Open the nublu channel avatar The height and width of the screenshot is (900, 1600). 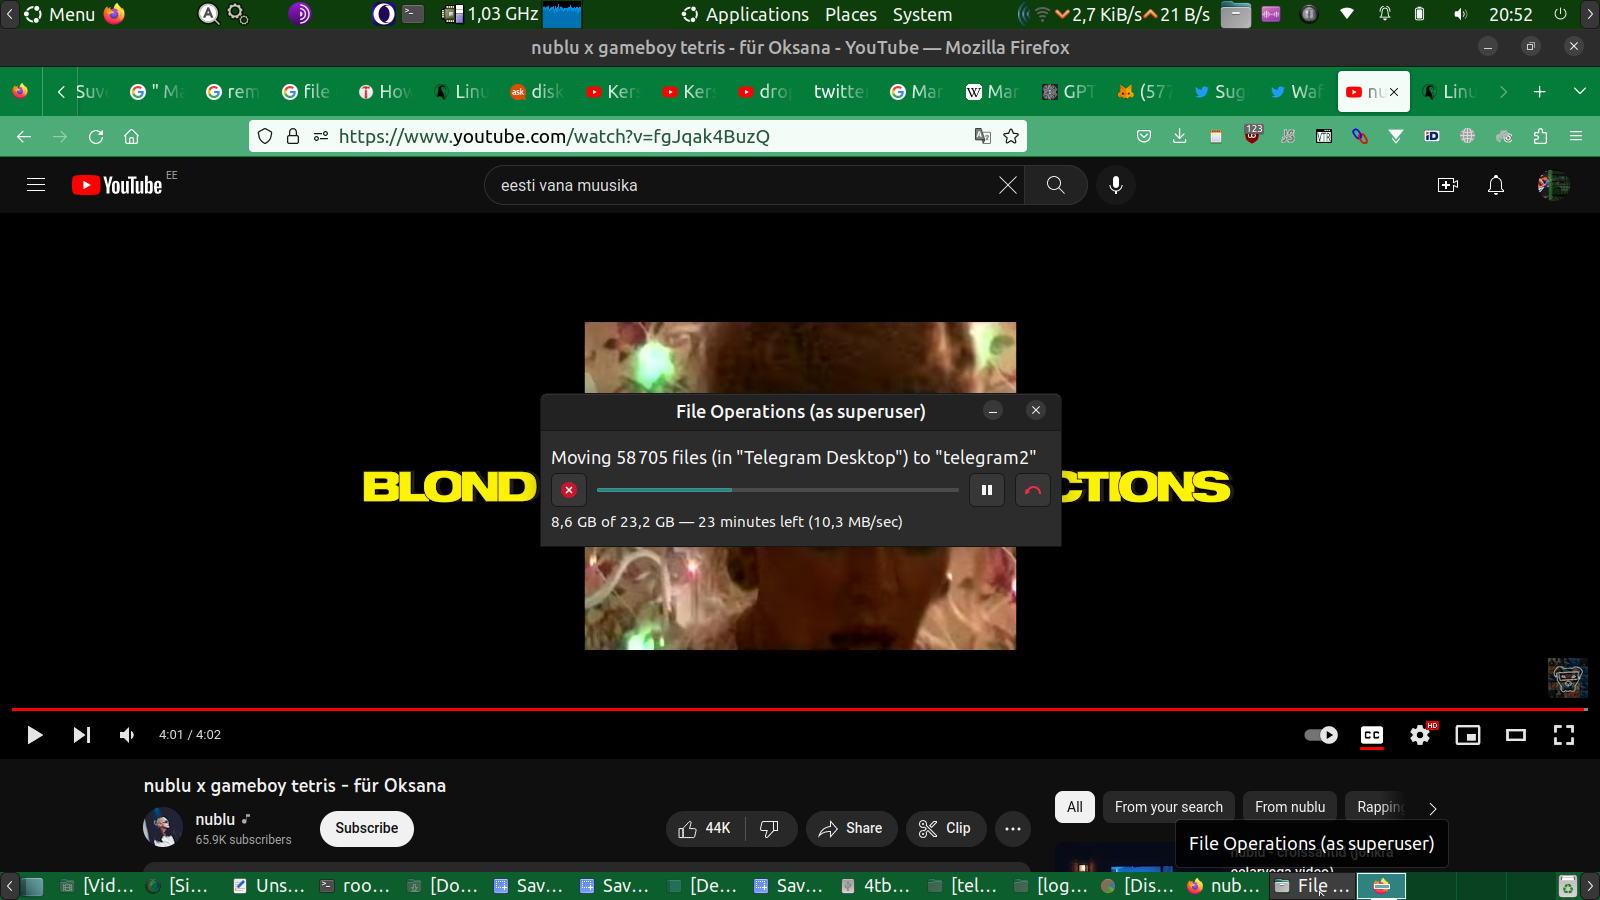pyautogui.click(x=163, y=828)
